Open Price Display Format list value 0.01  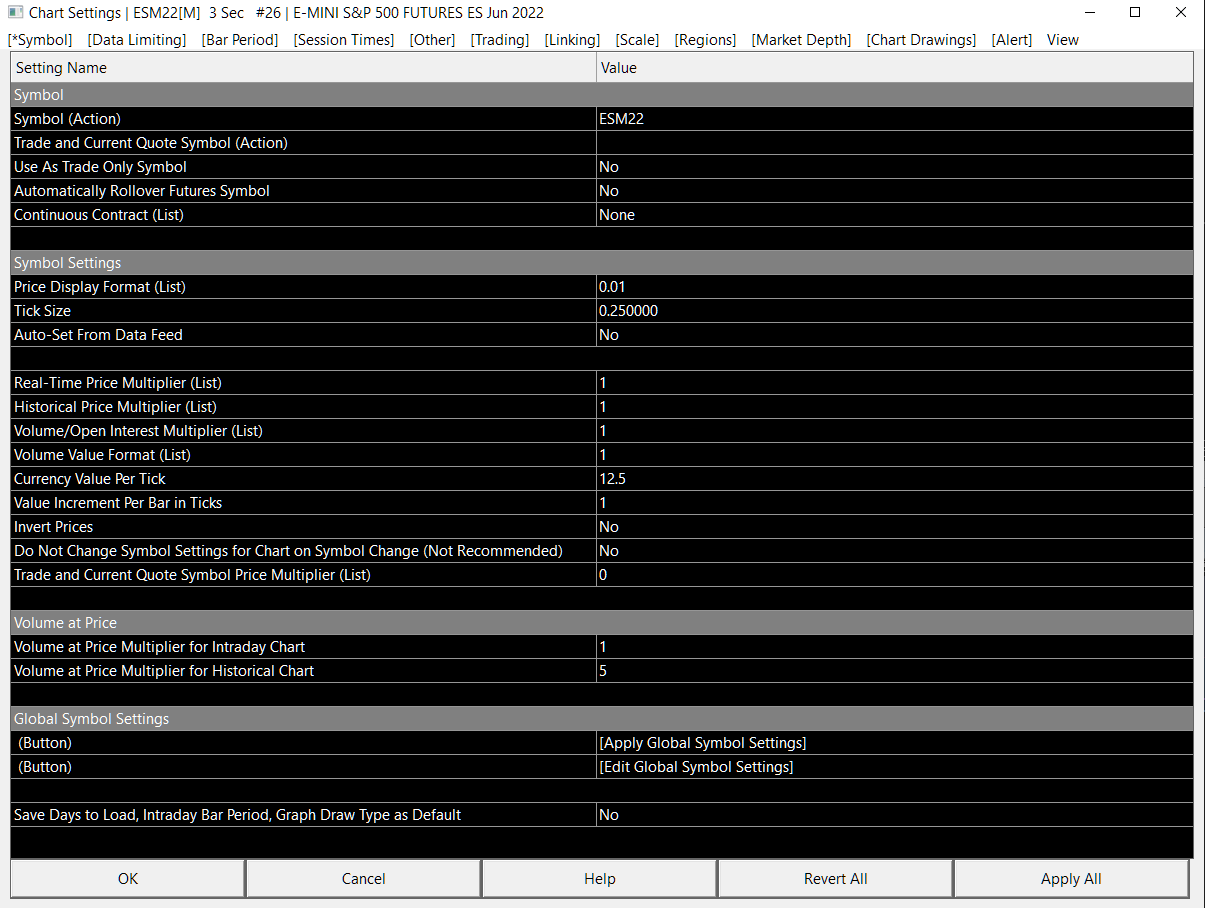894,287
